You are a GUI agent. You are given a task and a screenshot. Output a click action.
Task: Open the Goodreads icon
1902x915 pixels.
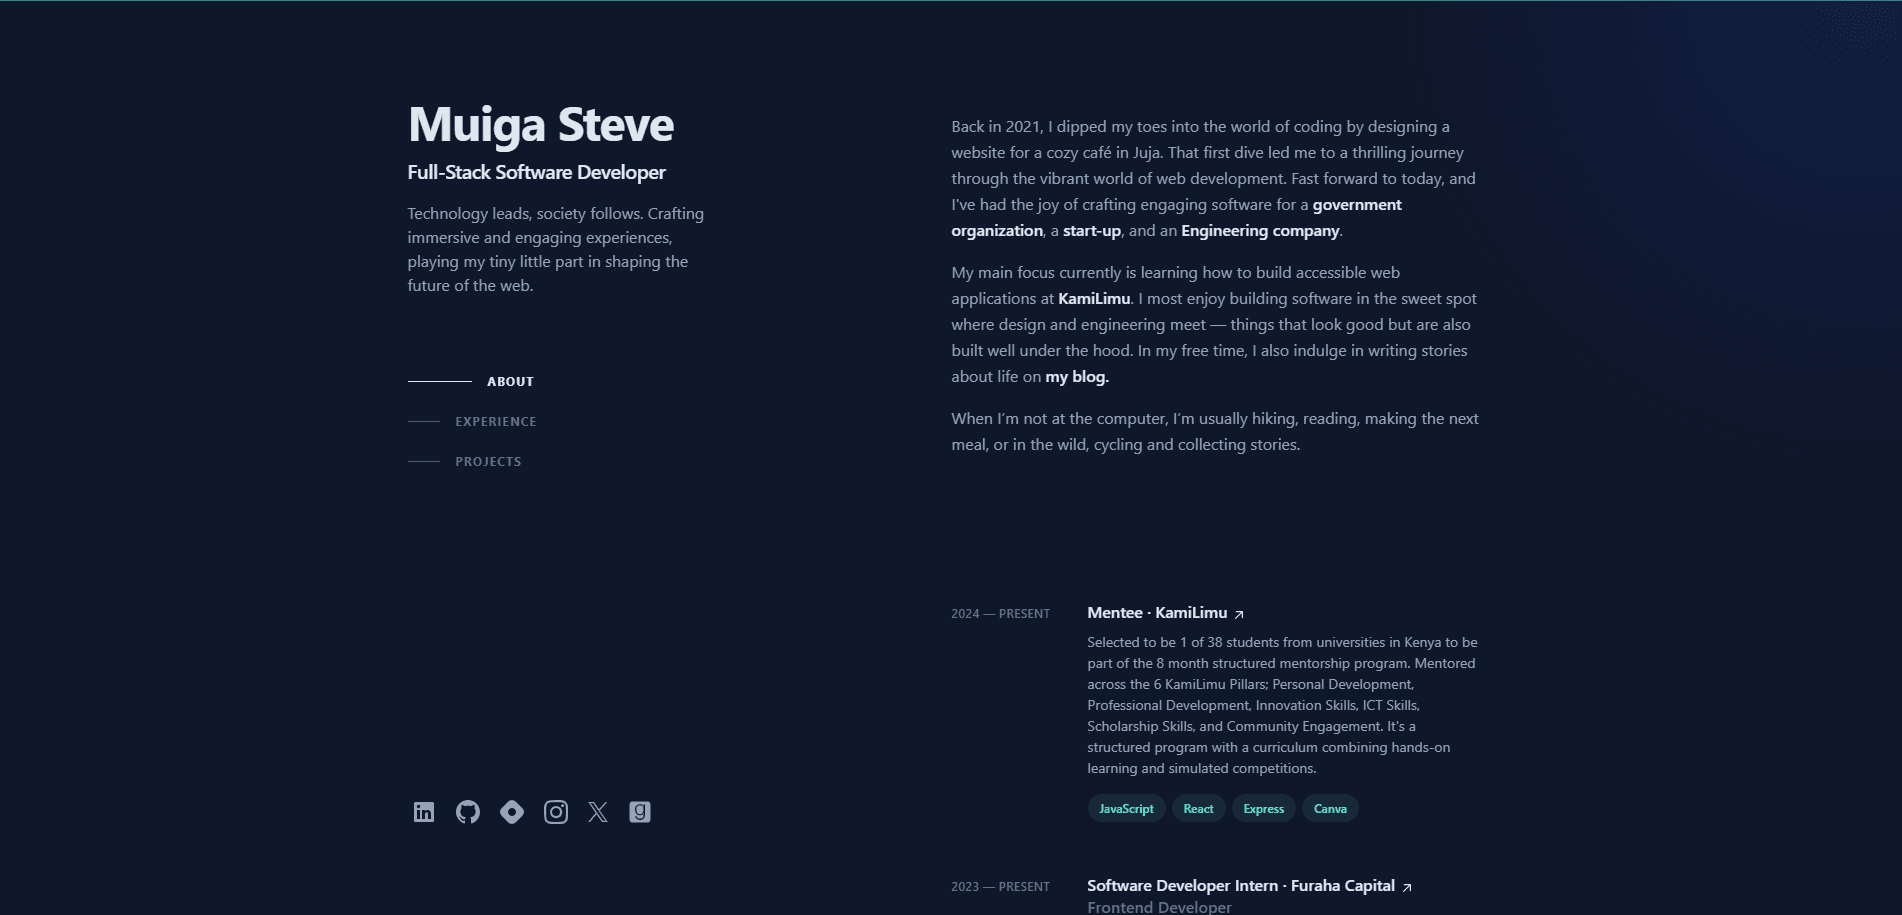click(x=639, y=812)
